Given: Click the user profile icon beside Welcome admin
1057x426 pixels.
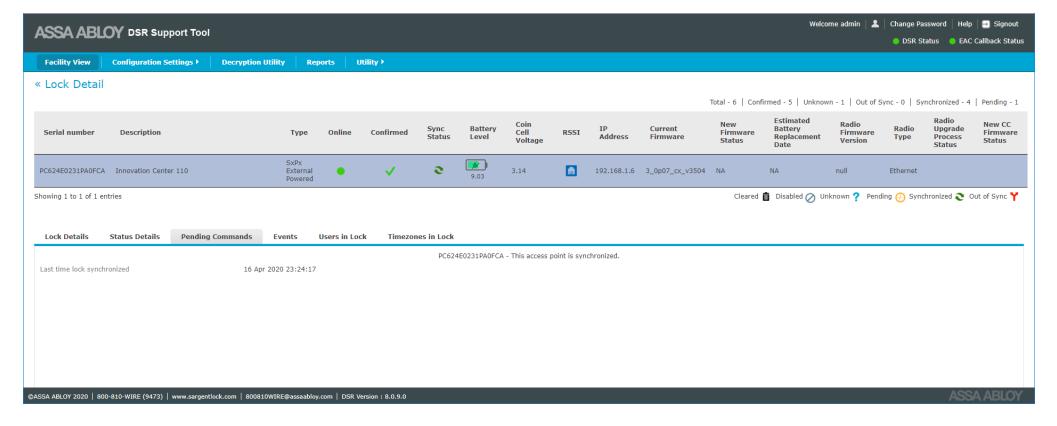Looking at the screenshot, I should point(875,24).
